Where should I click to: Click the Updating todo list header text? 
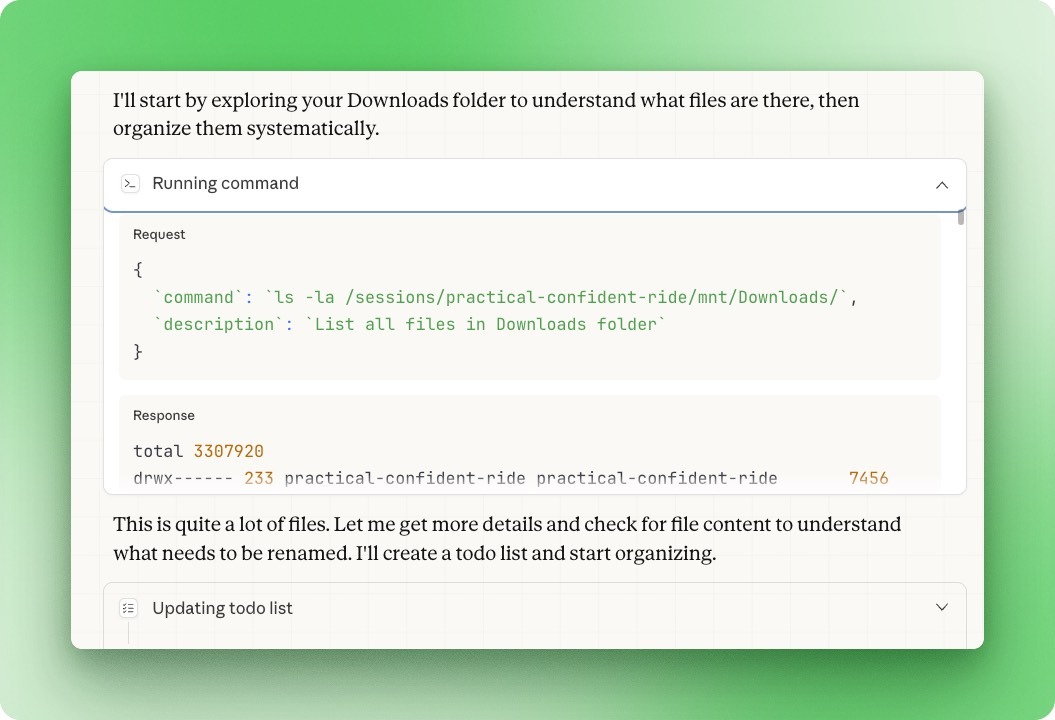pyautogui.click(x=221, y=607)
